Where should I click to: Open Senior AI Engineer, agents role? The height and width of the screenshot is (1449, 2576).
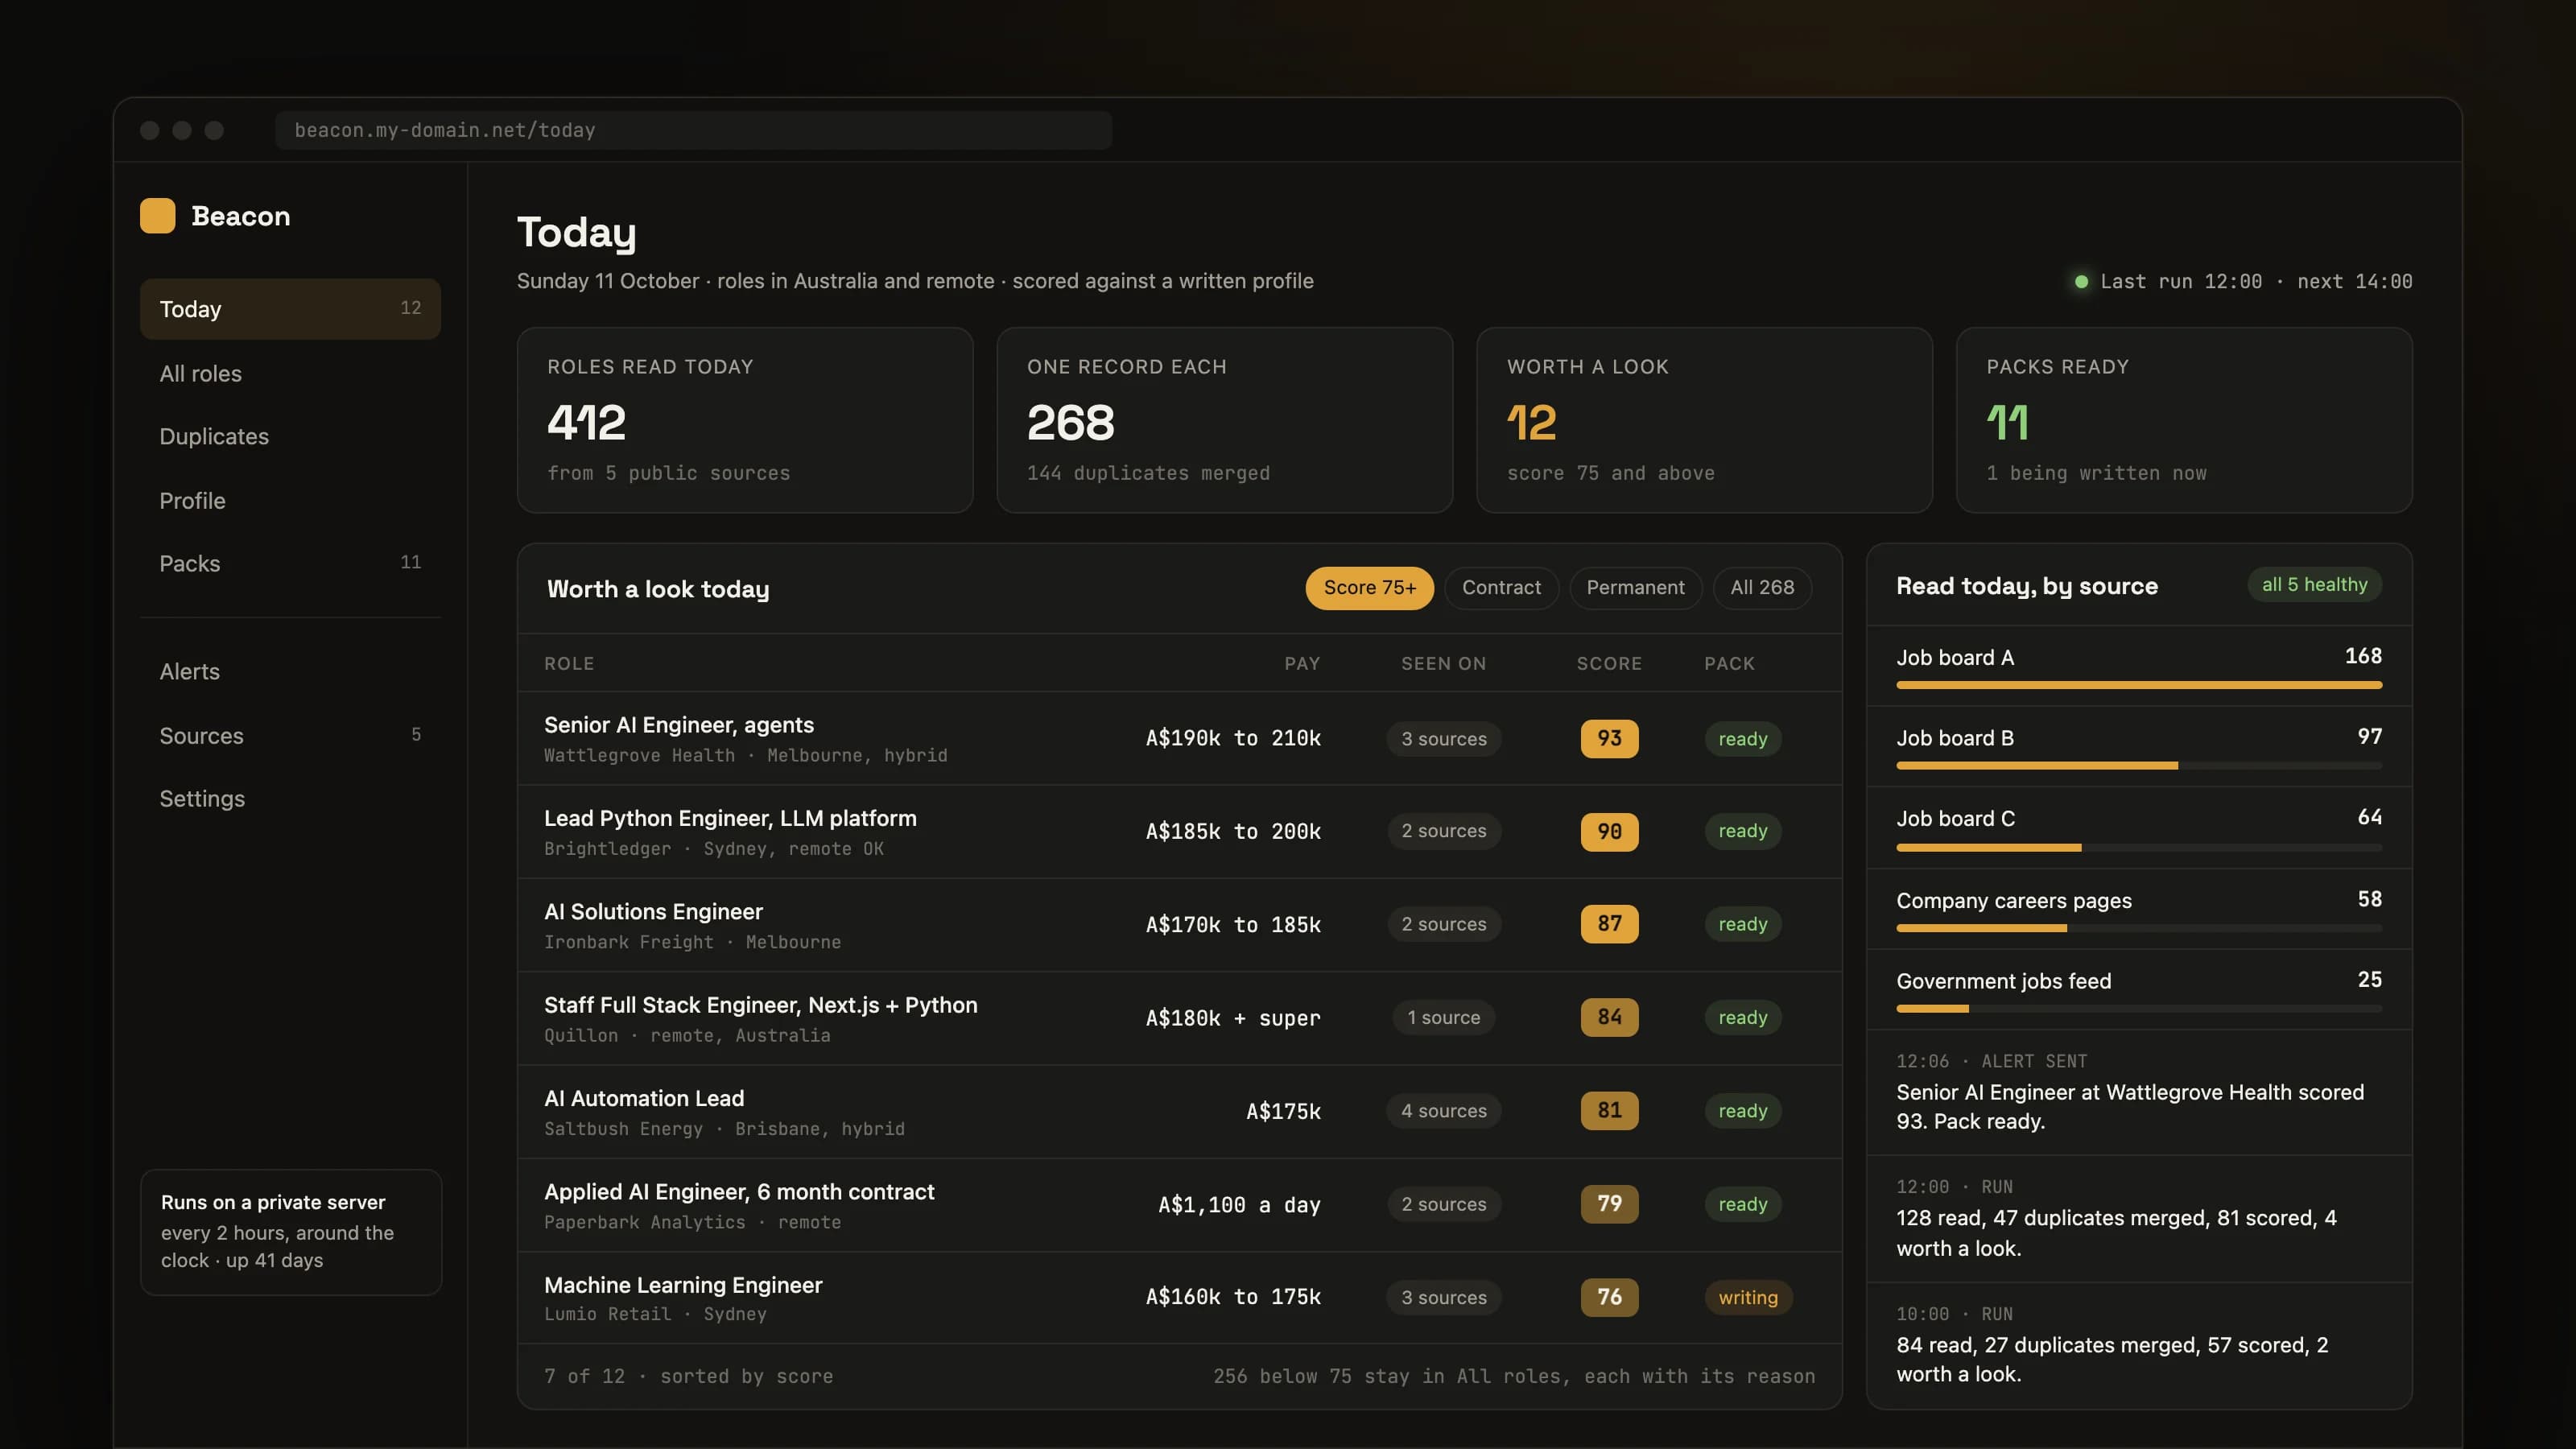(1179, 738)
